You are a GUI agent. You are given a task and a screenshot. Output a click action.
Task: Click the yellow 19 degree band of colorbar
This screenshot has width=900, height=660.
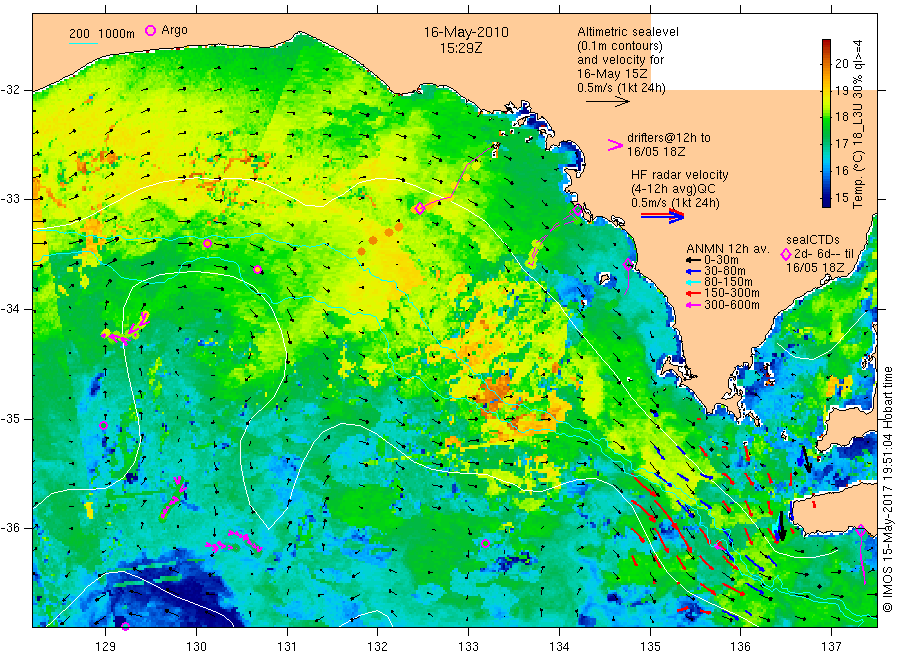(826, 91)
